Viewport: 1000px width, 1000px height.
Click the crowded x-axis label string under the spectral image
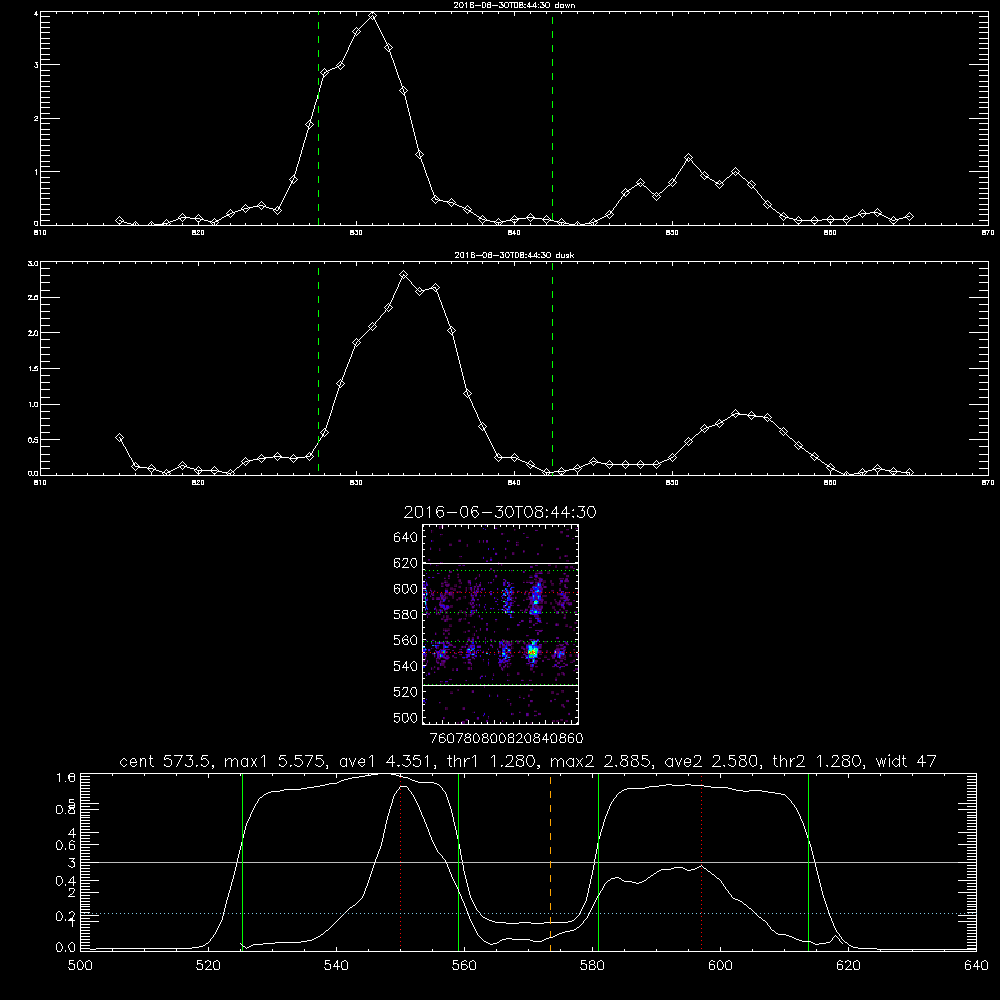[506, 738]
